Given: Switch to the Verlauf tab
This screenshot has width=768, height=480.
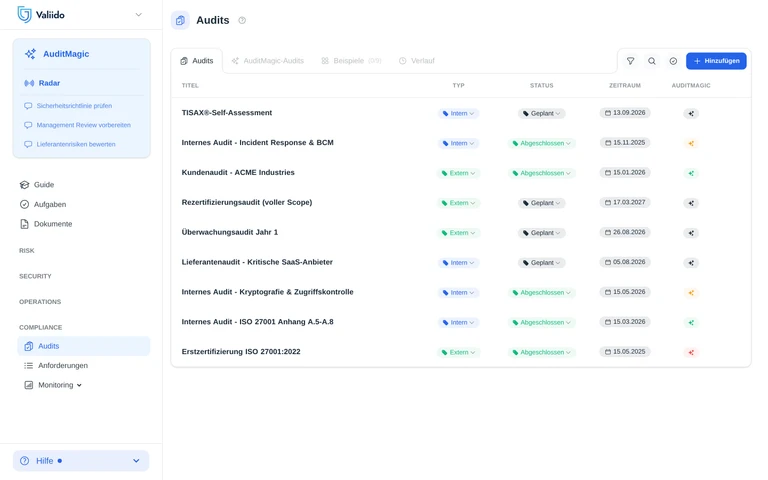Looking at the screenshot, I should [417, 61].
